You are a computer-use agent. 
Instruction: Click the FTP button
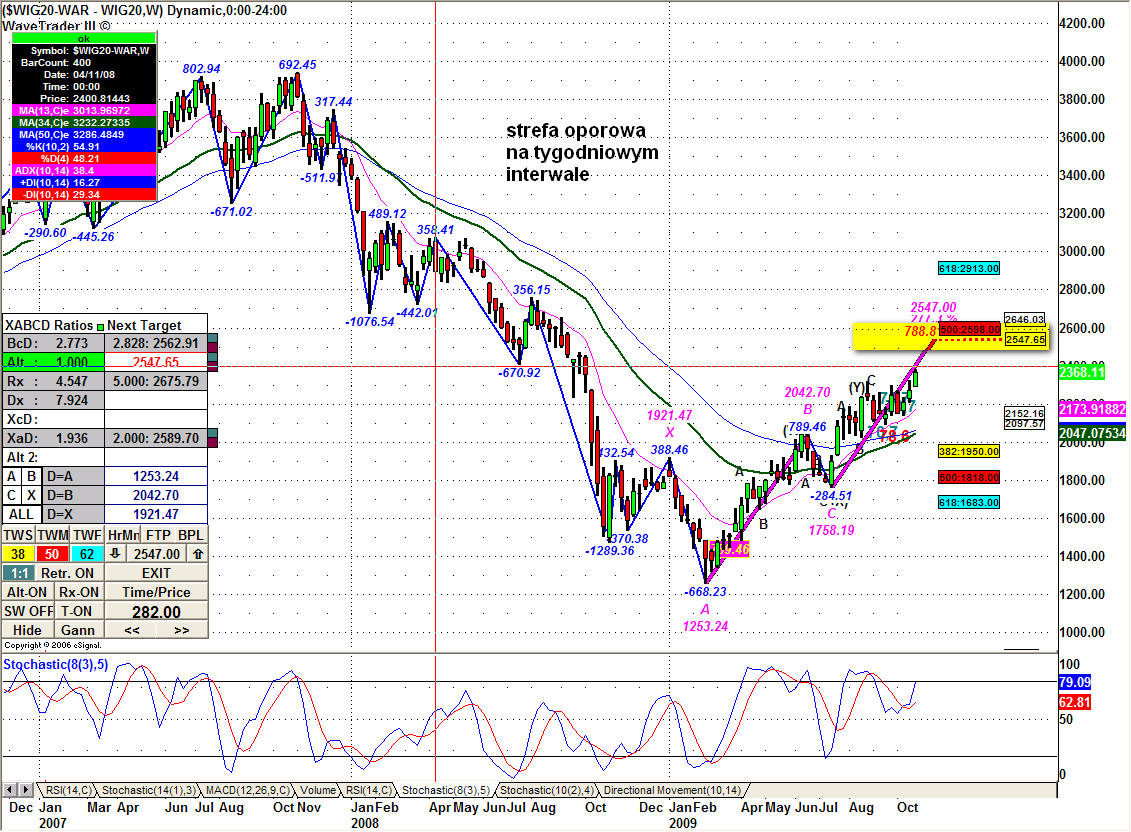click(158, 535)
